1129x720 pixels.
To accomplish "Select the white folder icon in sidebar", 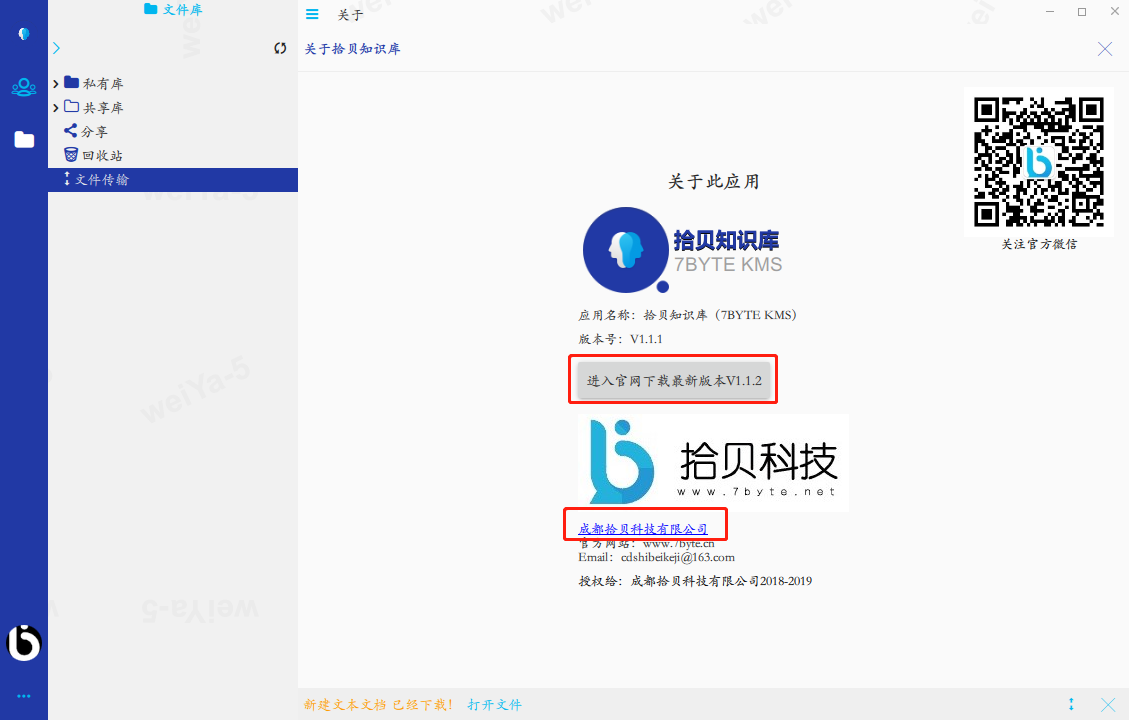I will click(24, 139).
